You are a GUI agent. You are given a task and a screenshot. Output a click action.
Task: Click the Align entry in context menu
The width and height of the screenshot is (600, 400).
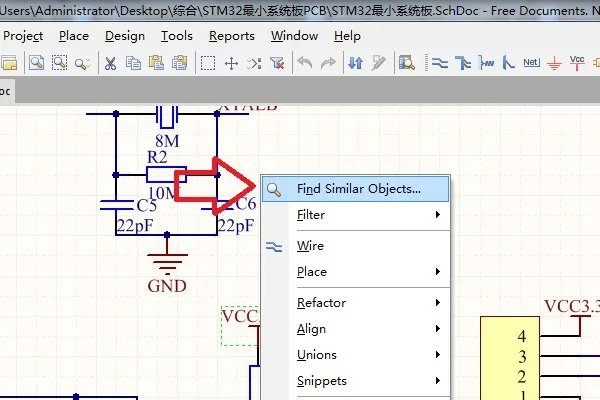355,329
